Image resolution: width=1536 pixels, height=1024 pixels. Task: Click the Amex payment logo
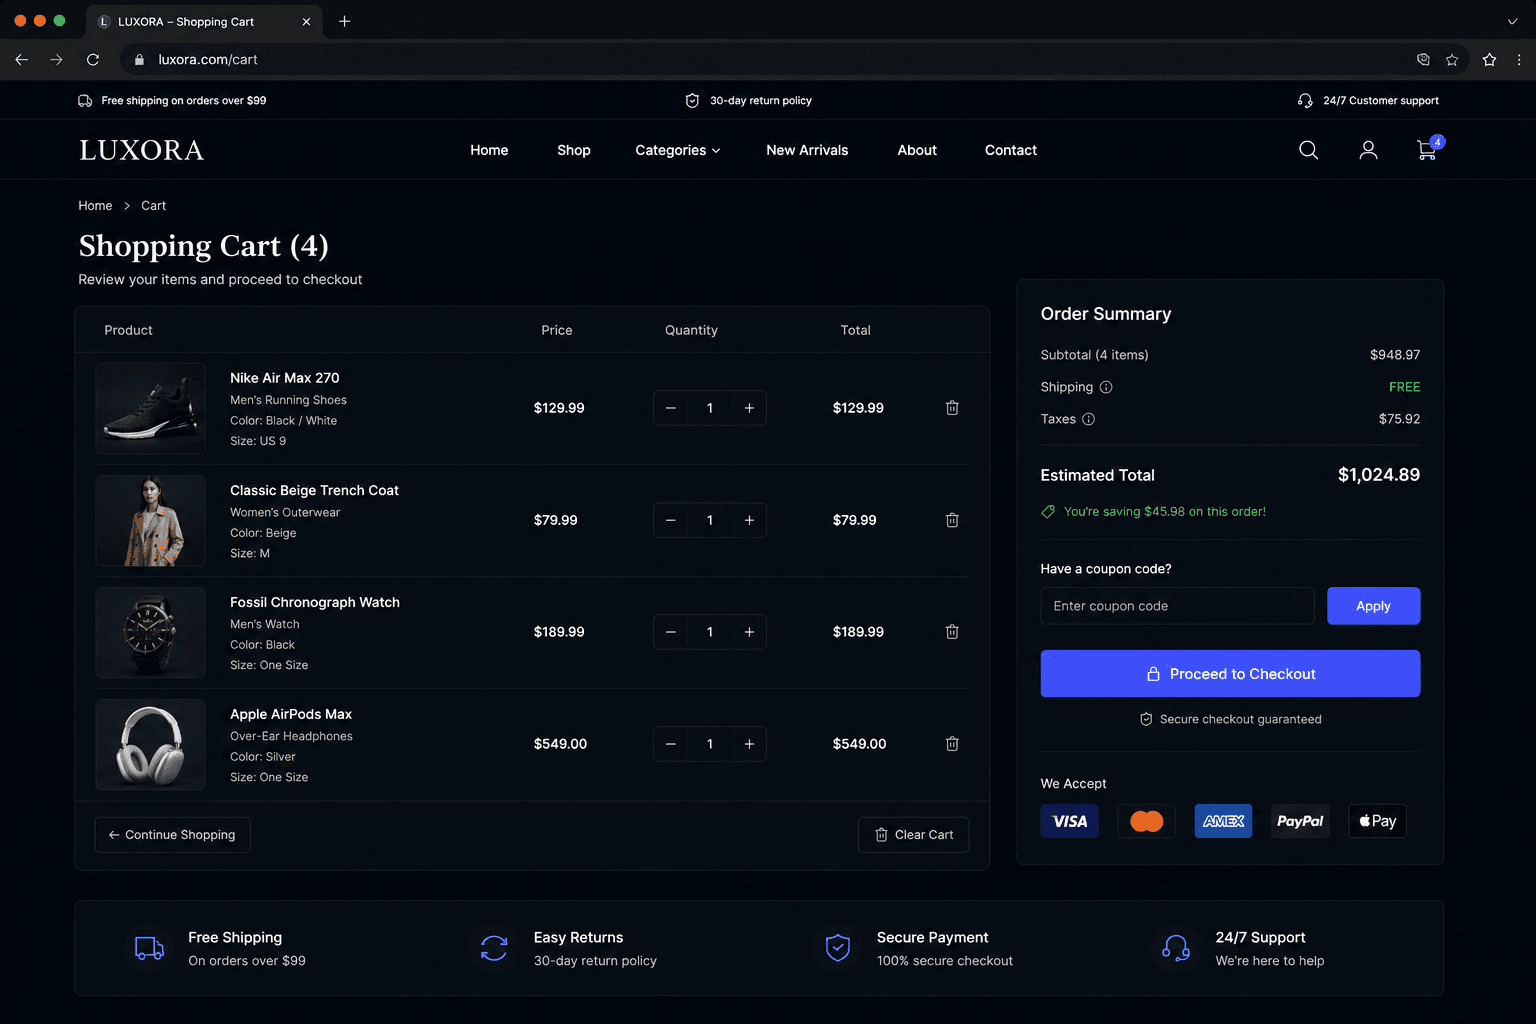click(x=1223, y=821)
